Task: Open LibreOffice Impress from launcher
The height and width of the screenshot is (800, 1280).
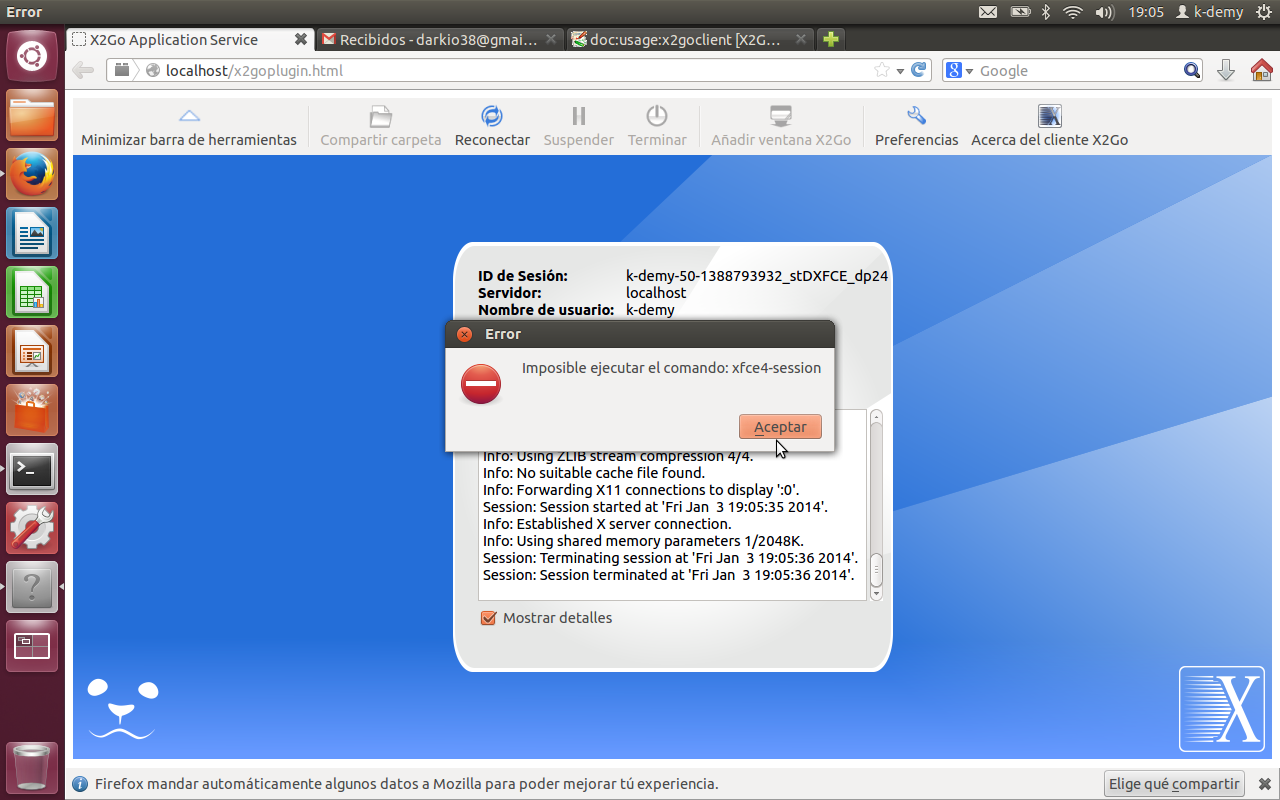Action: tap(32, 352)
